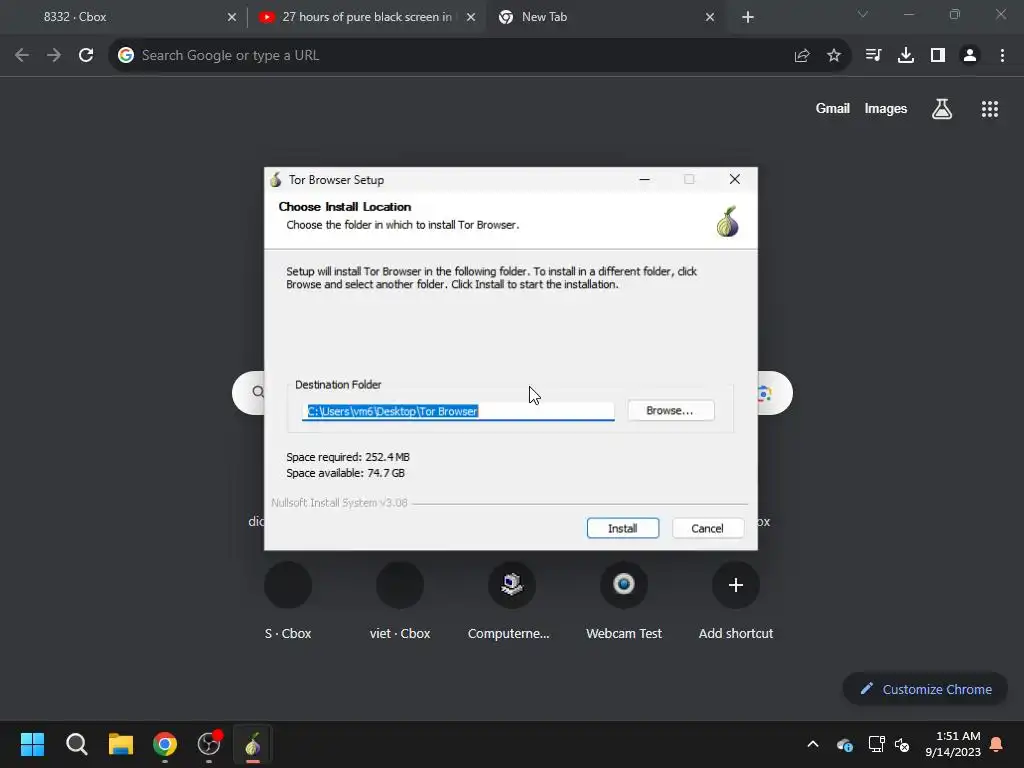
Task: Close the 8332 · Cbox tab
Action: pyautogui.click(x=231, y=18)
